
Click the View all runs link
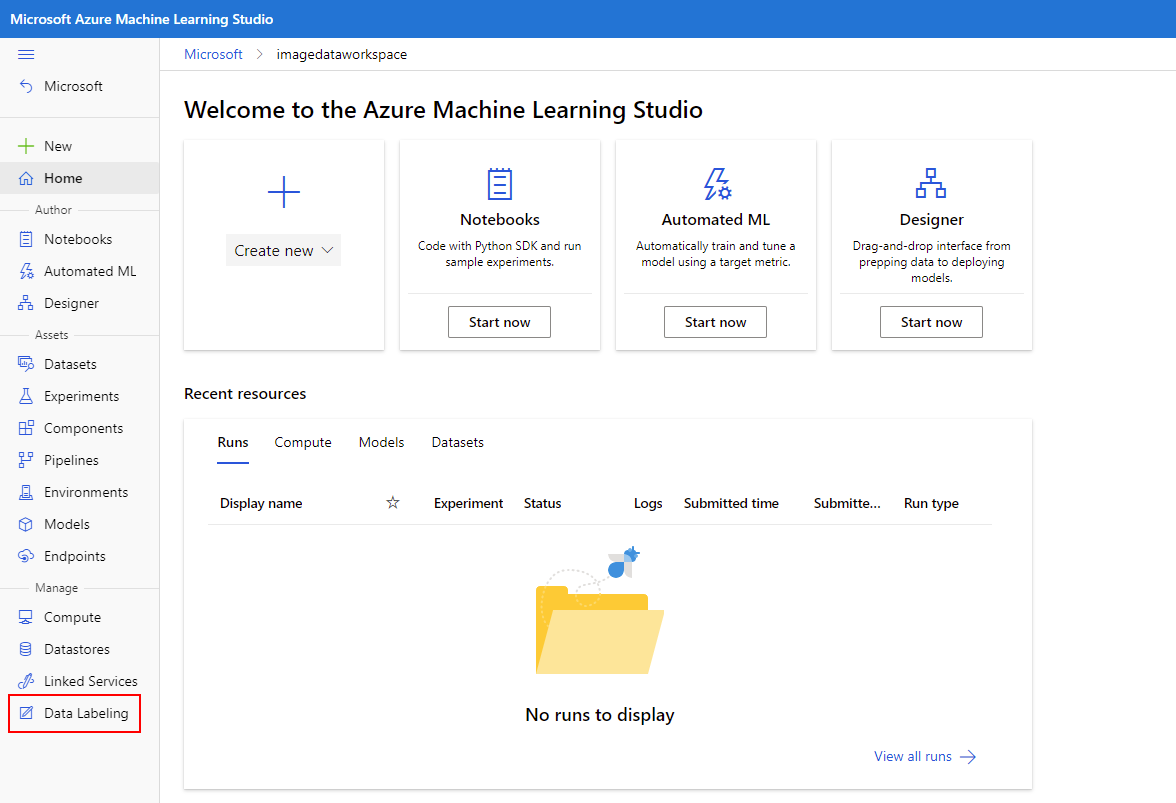[x=913, y=757]
